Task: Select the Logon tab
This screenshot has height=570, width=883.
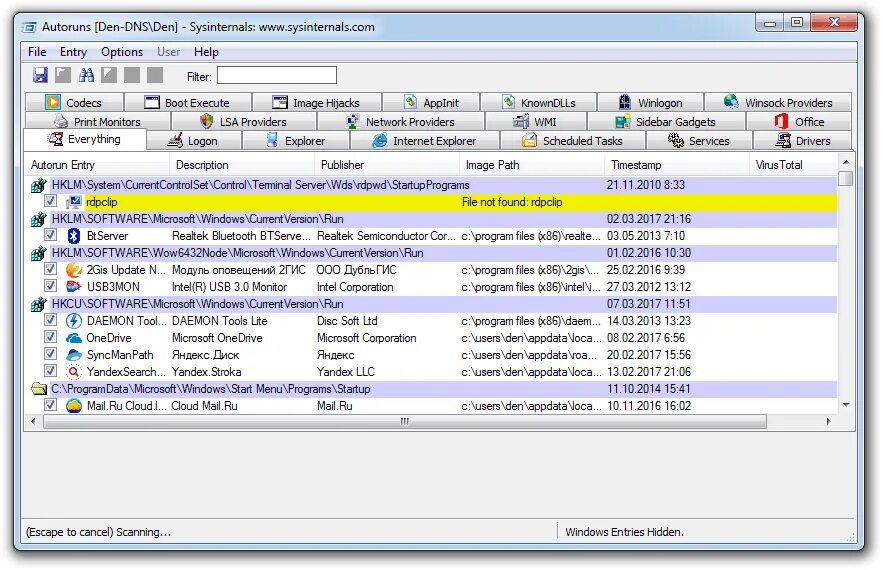Action: [193, 141]
